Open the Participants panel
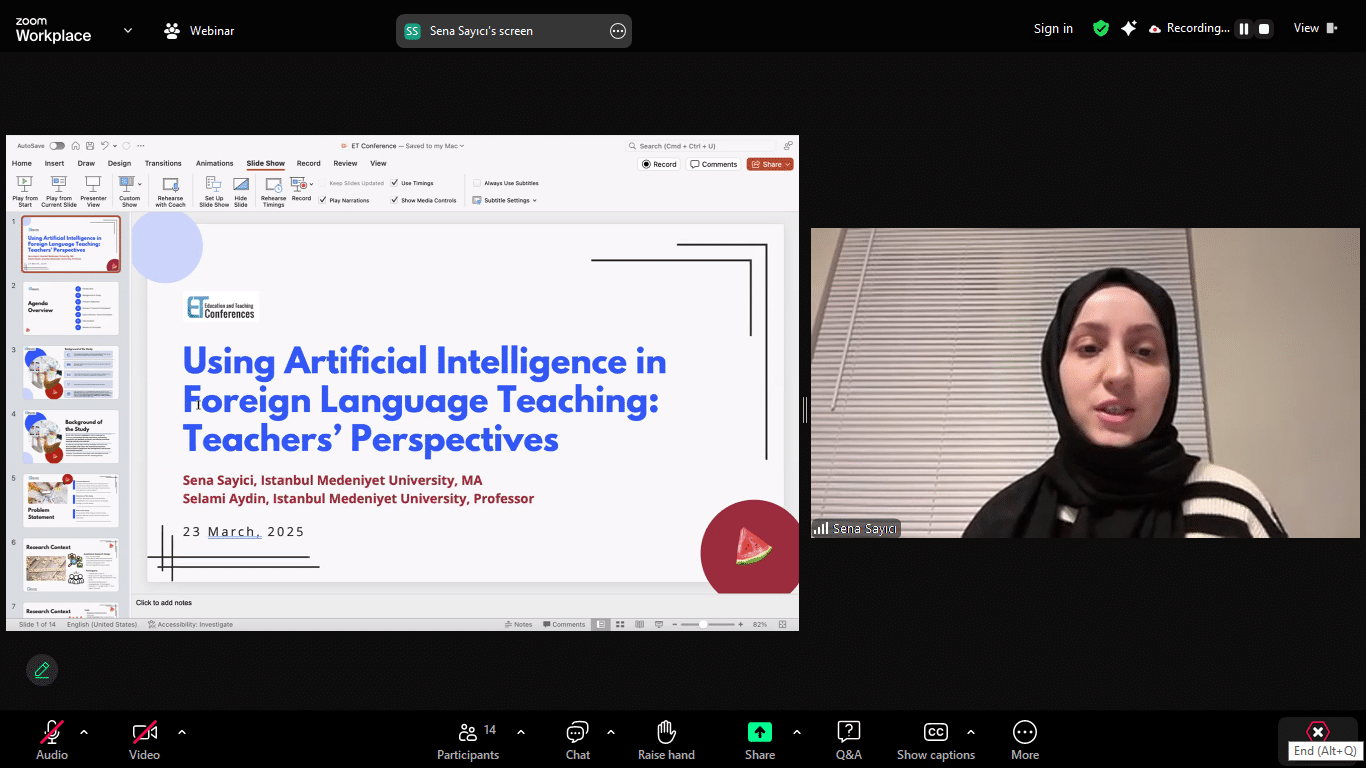The height and width of the screenshot is (768, 1366). coord(467,740)
